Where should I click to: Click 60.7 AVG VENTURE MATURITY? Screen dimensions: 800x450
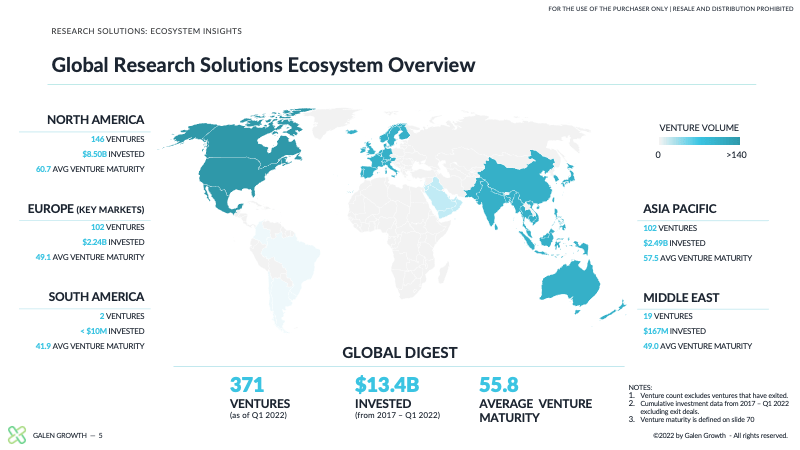point(90,169)
